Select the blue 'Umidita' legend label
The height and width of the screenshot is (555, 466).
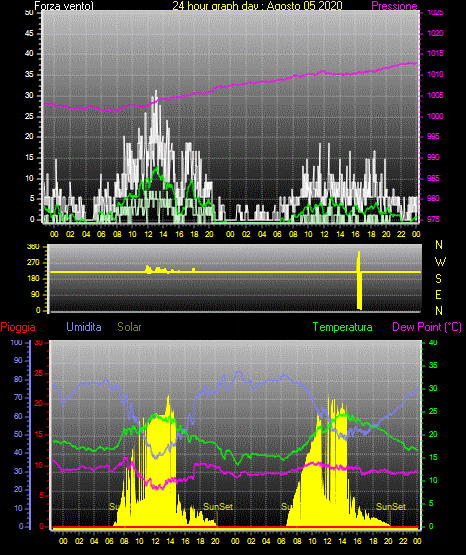pos(84,327)
